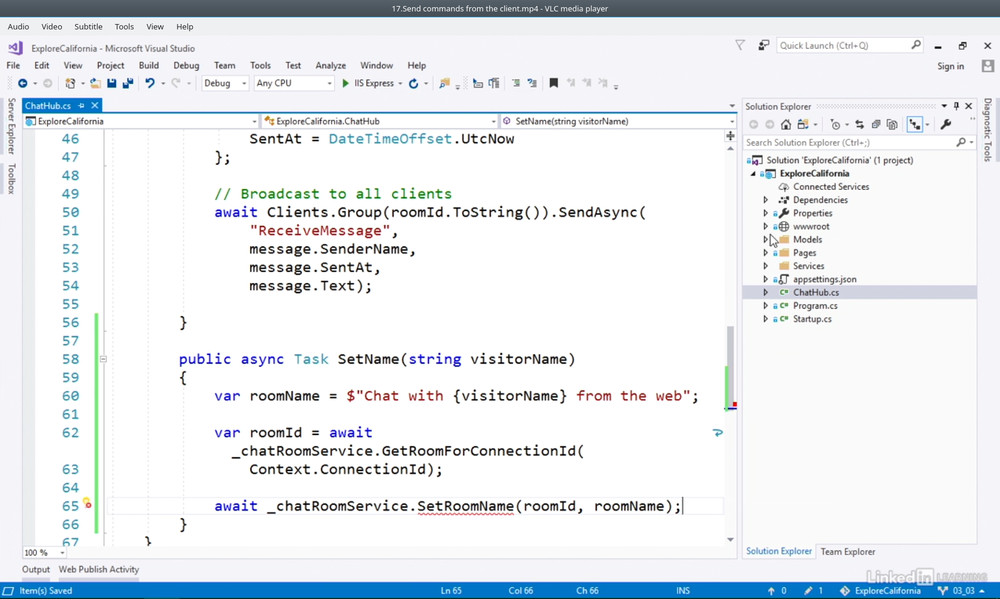
Task: Expand the Services folder
Action: (765, 266)
